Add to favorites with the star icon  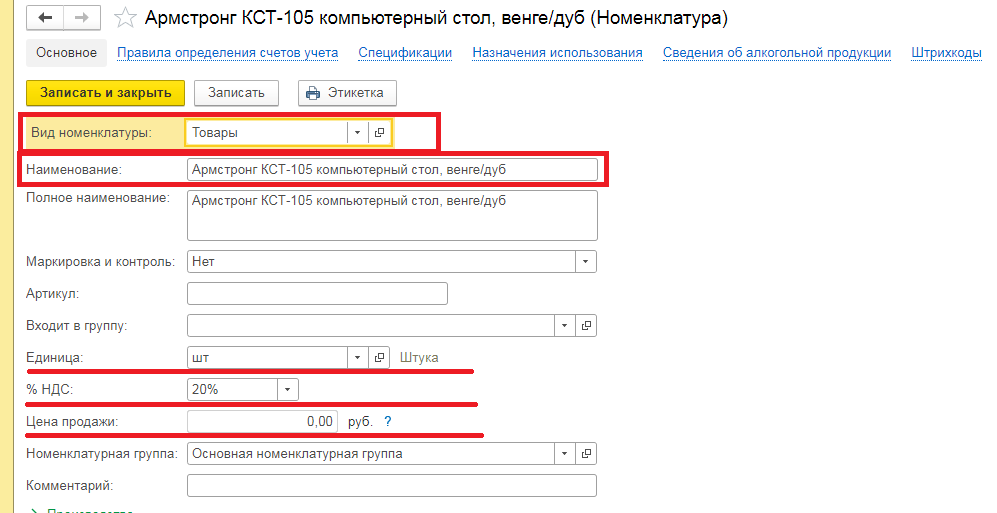tap(125, 18)
